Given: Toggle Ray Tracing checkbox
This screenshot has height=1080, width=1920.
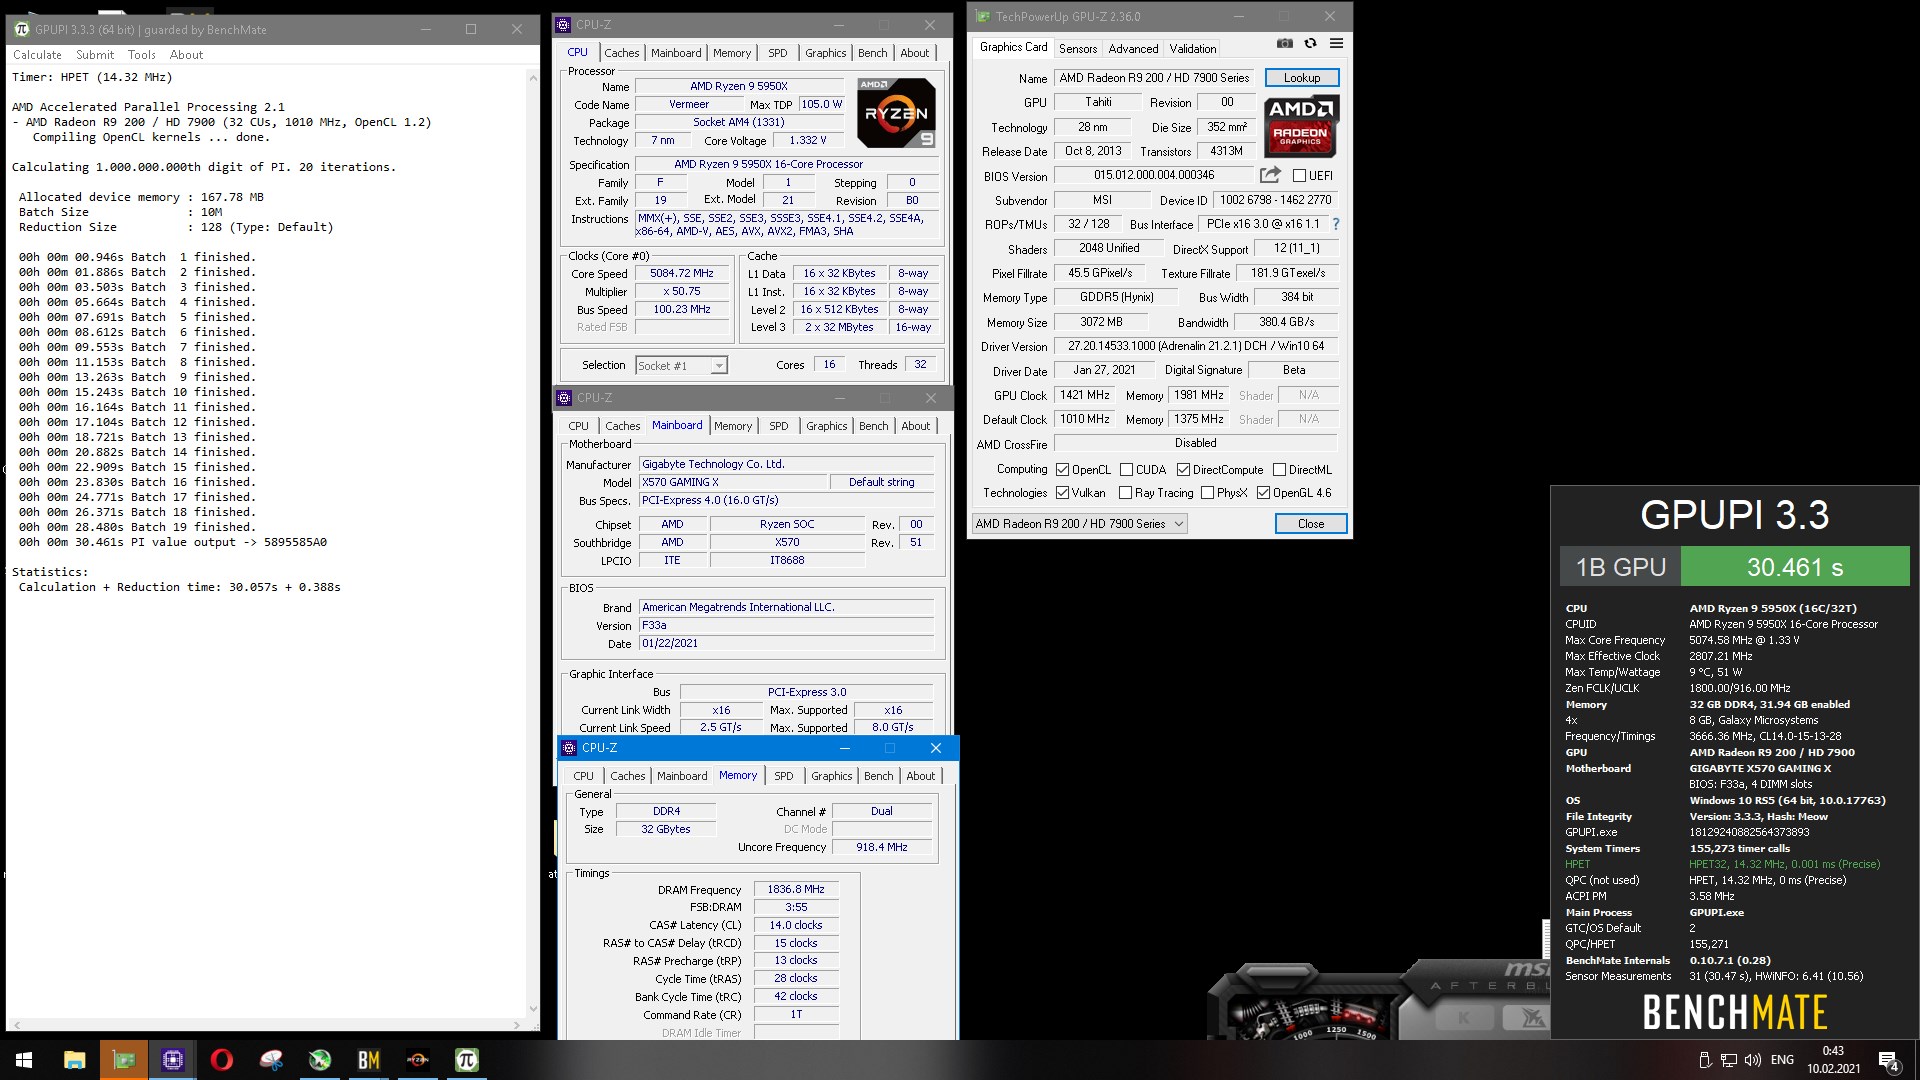Looking at the screenshot, I should pos(1125,492).
